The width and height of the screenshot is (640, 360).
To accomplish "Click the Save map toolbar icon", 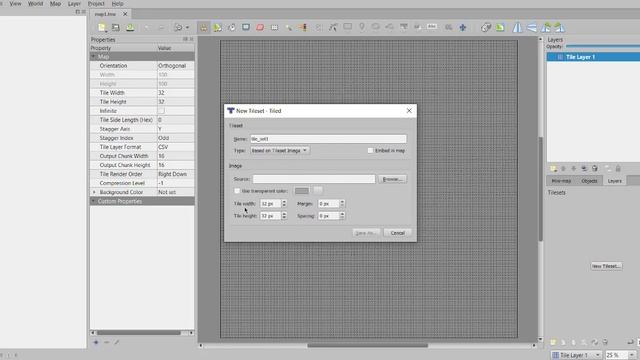I will point(116,27).
